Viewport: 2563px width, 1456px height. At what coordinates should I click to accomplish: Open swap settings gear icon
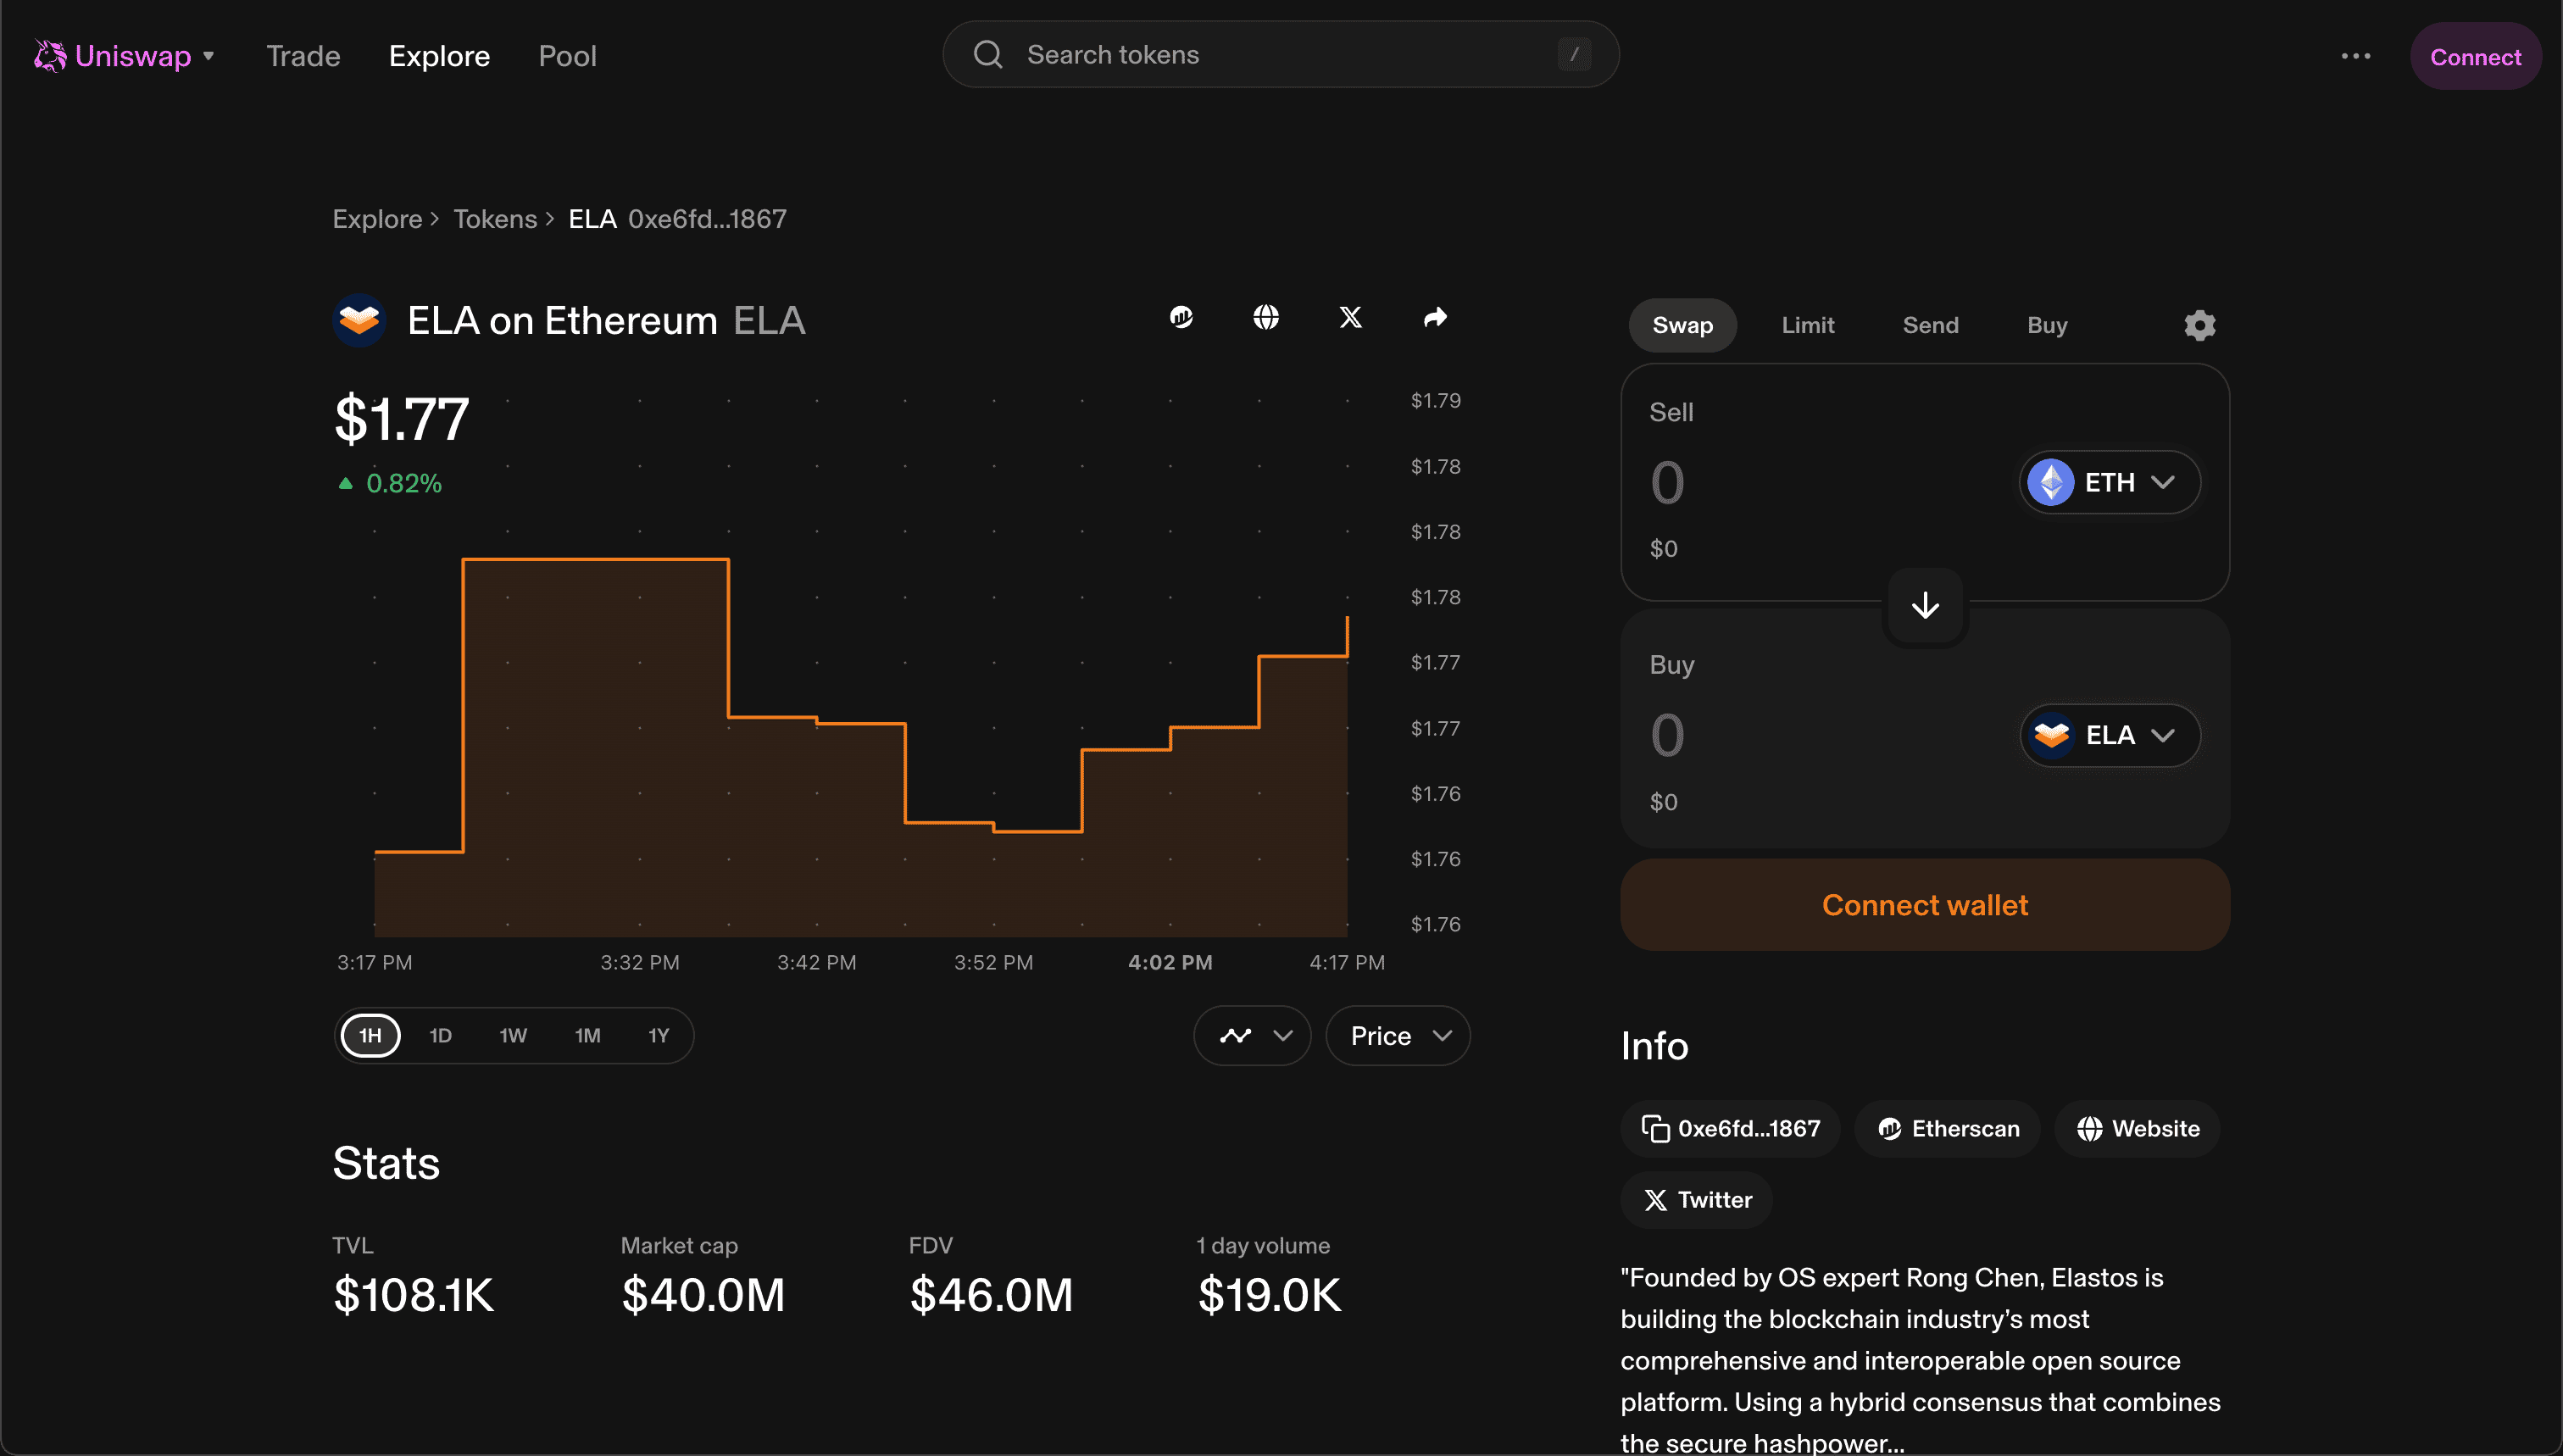tap(2200, 325)
